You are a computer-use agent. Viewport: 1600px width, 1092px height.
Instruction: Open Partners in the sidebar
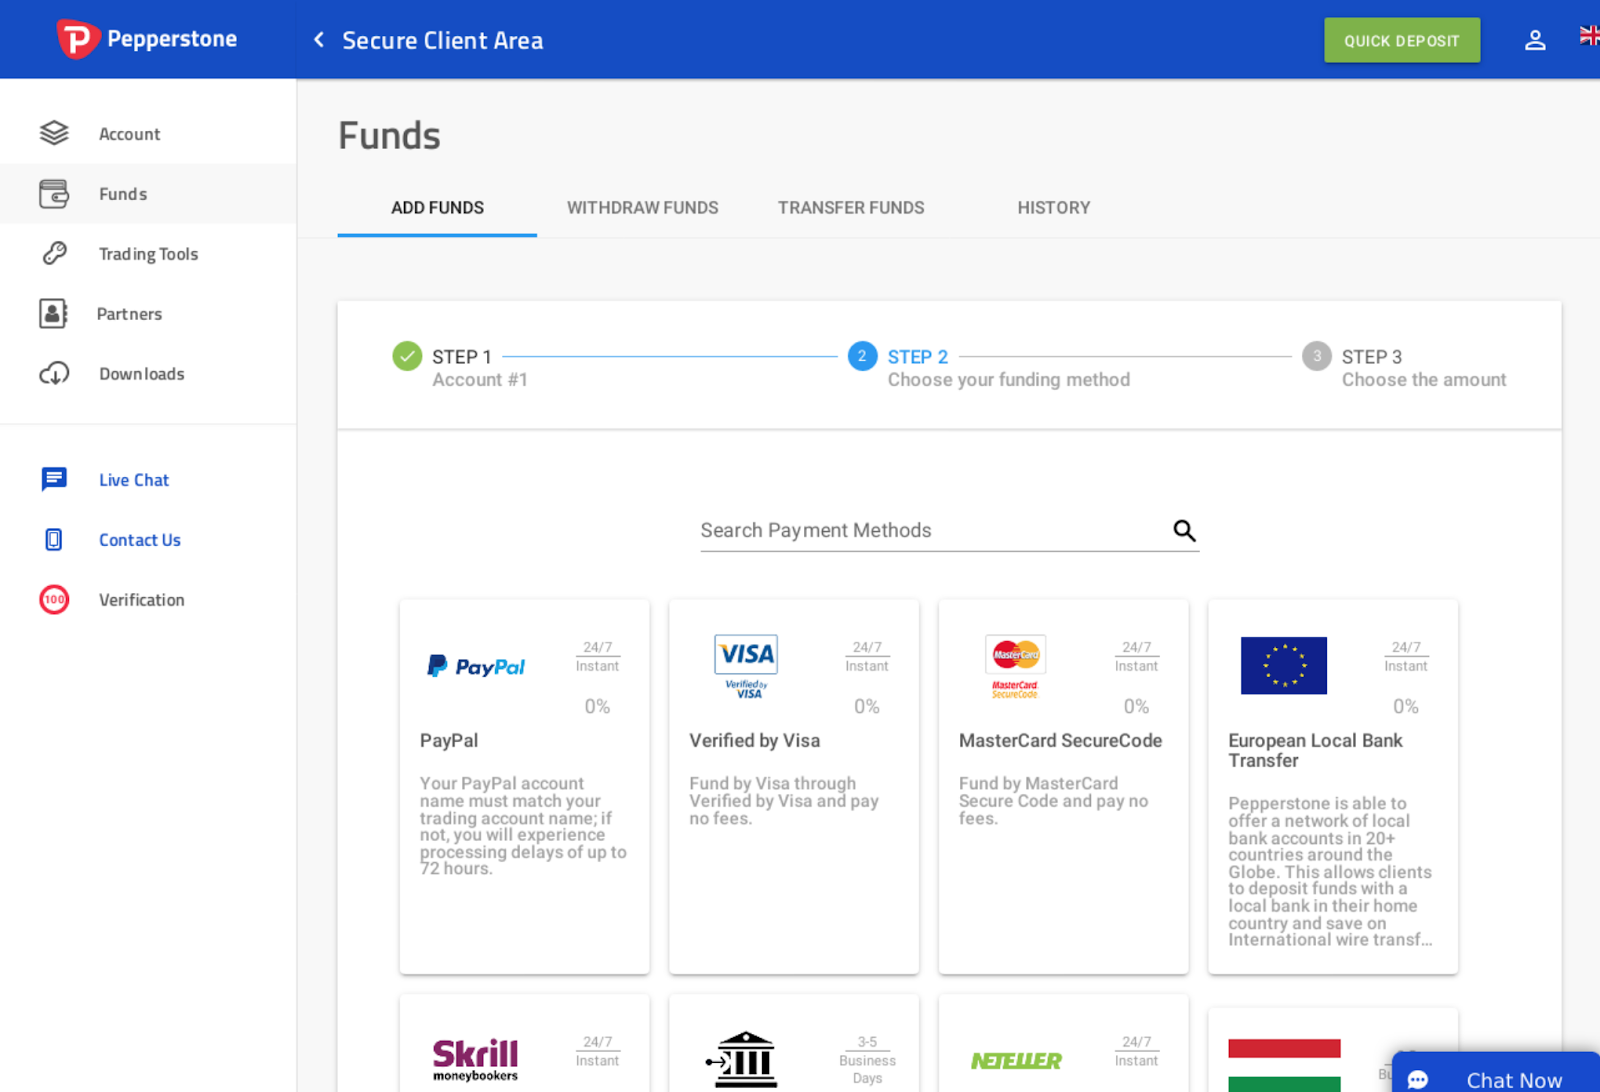pyautogui.click(x=148, y=313)
